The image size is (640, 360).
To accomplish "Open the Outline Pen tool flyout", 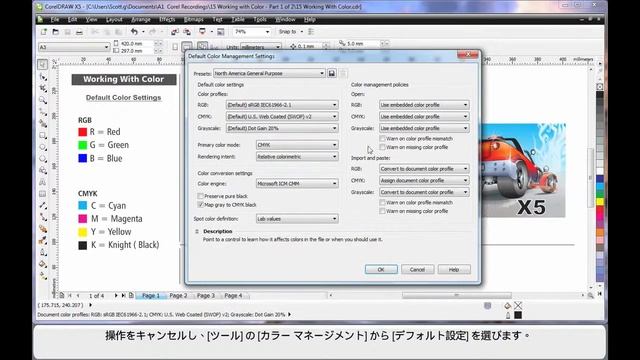I will coord(43,253).
